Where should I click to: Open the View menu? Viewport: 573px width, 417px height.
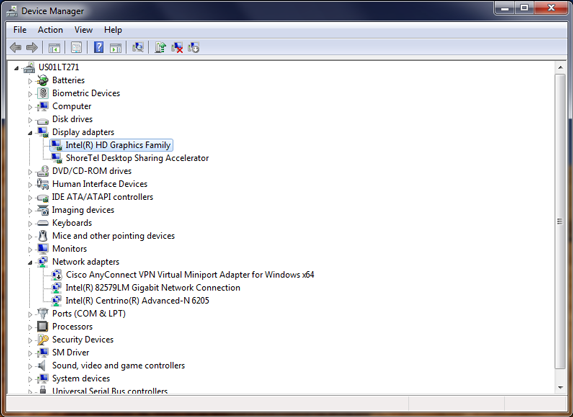[x=83, y=30]
